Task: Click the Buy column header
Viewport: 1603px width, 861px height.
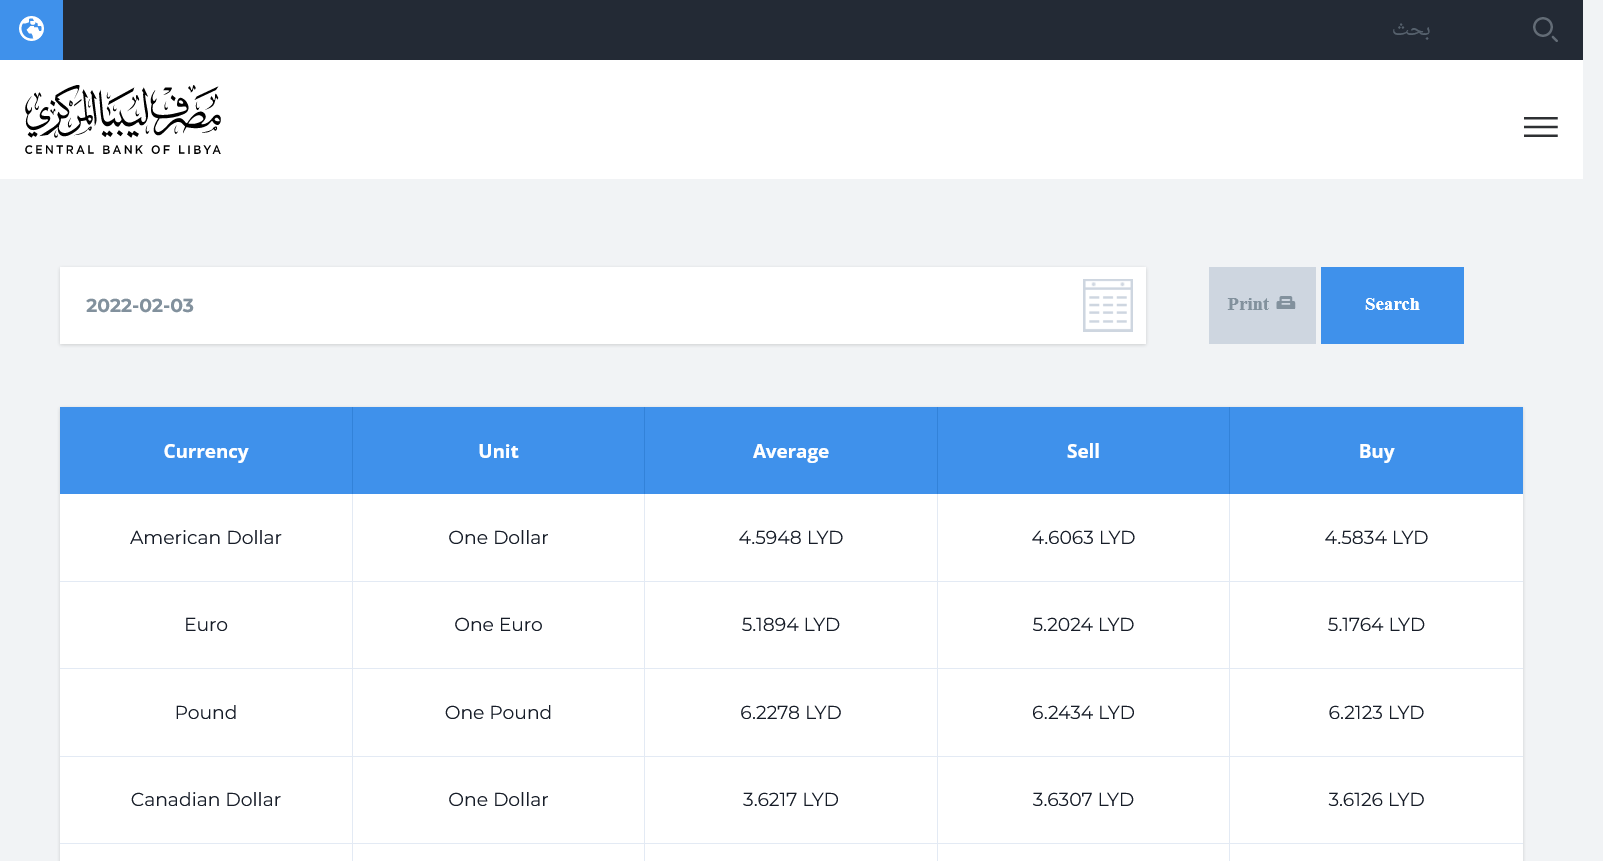Action: point(1376,451)
